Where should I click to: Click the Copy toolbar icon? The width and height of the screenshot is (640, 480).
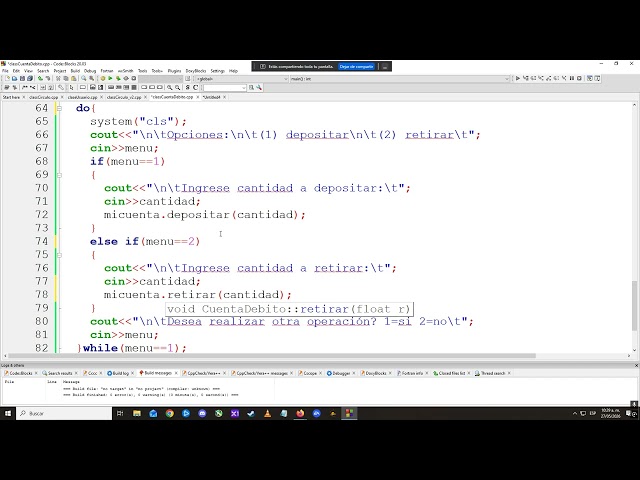(x=66, y=78)
